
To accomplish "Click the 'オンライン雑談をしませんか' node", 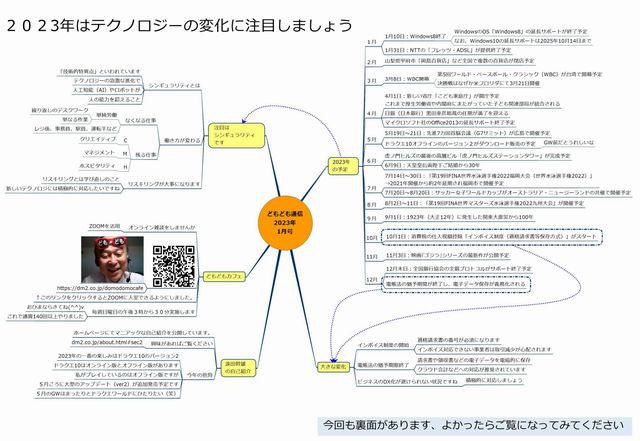I will pos(162,227).
